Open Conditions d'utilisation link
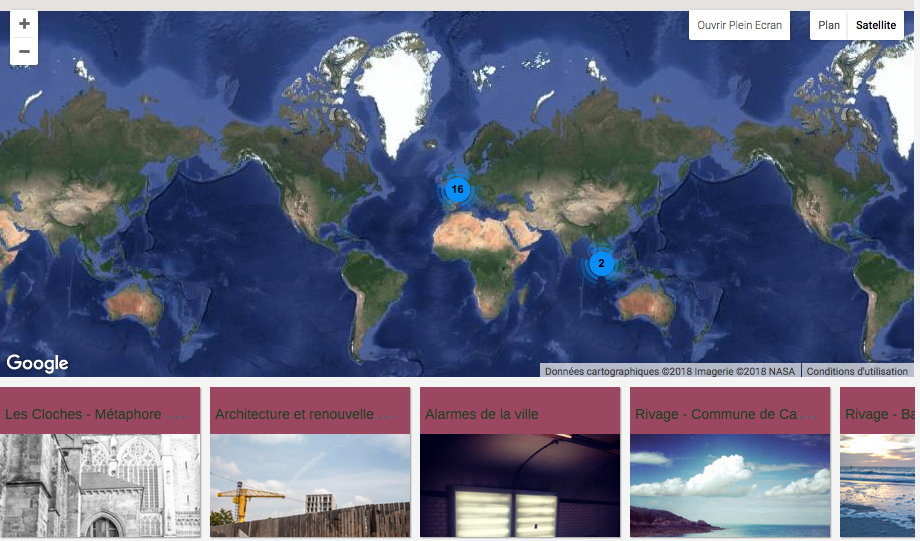The image size is (920, 541). [x=857, y=371]
